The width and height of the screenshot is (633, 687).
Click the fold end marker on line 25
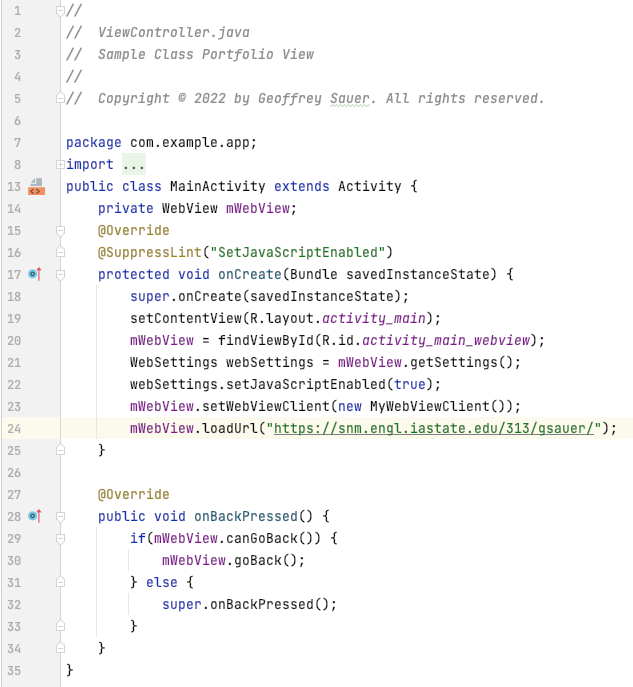[60, 450]
